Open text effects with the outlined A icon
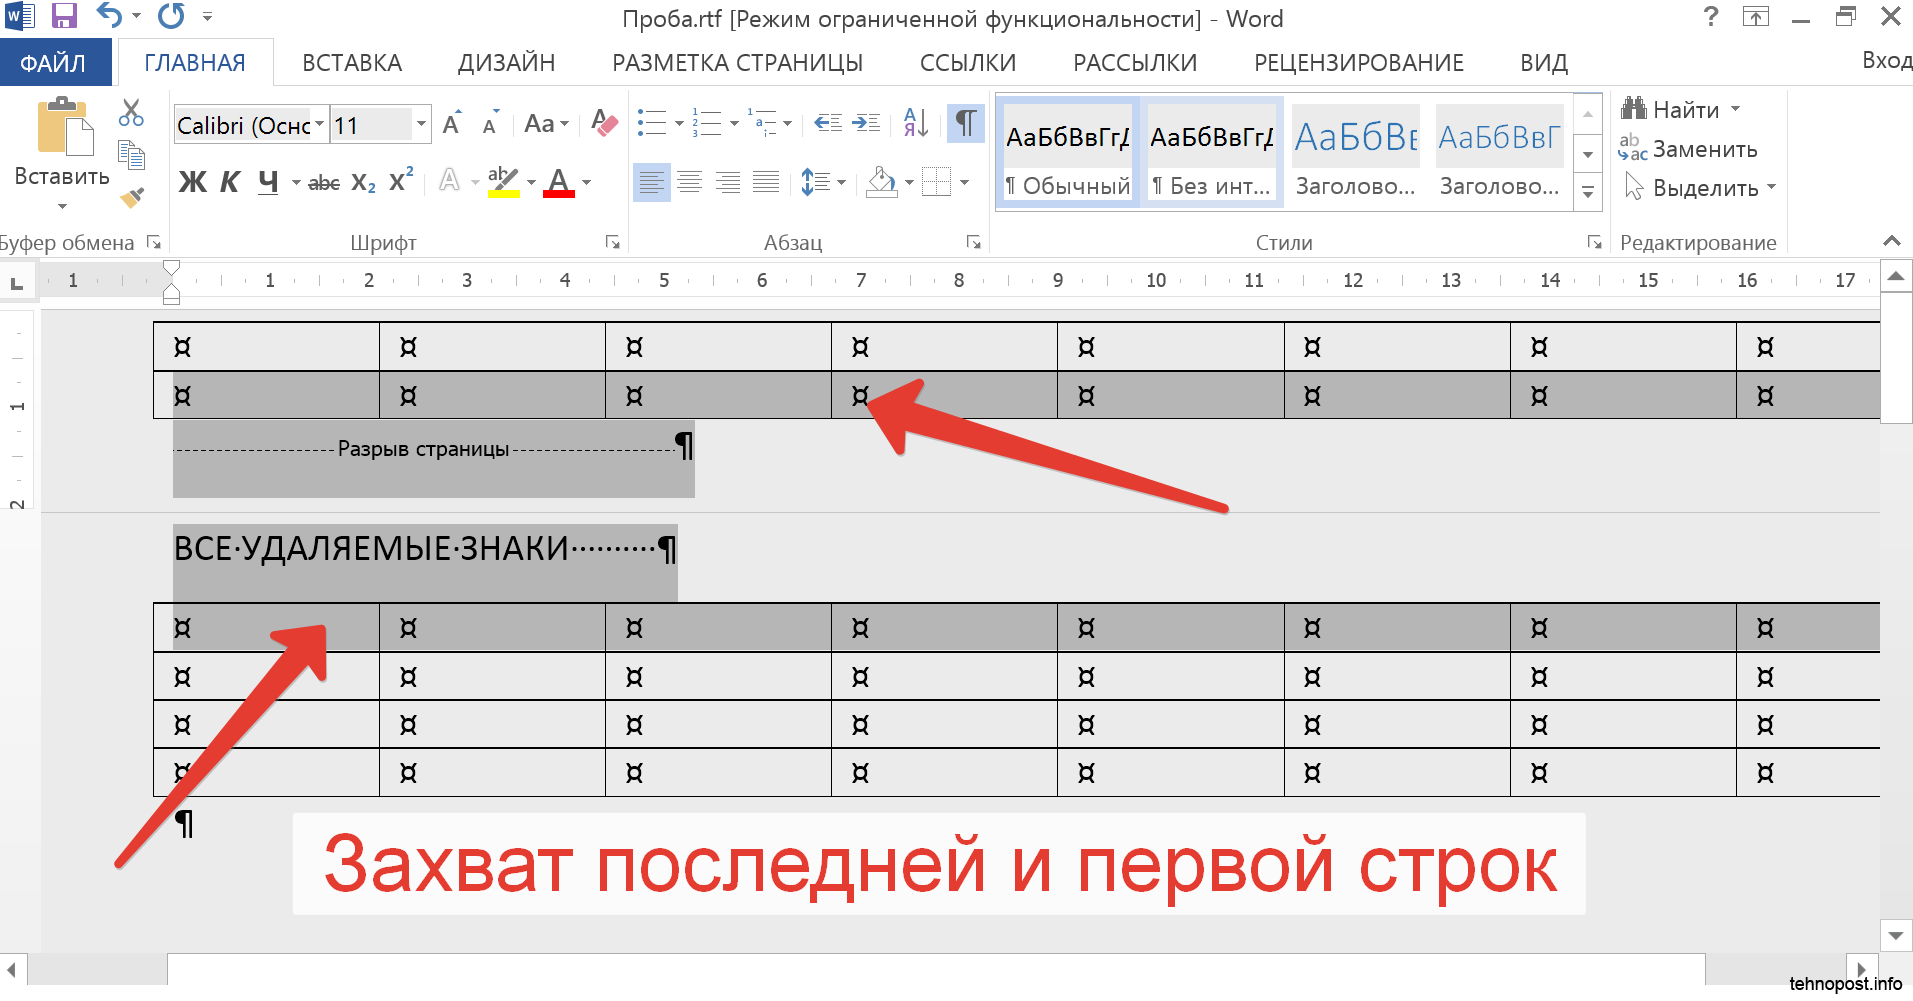Viewport: 1913px width, 1001px height. coord(450,181)
